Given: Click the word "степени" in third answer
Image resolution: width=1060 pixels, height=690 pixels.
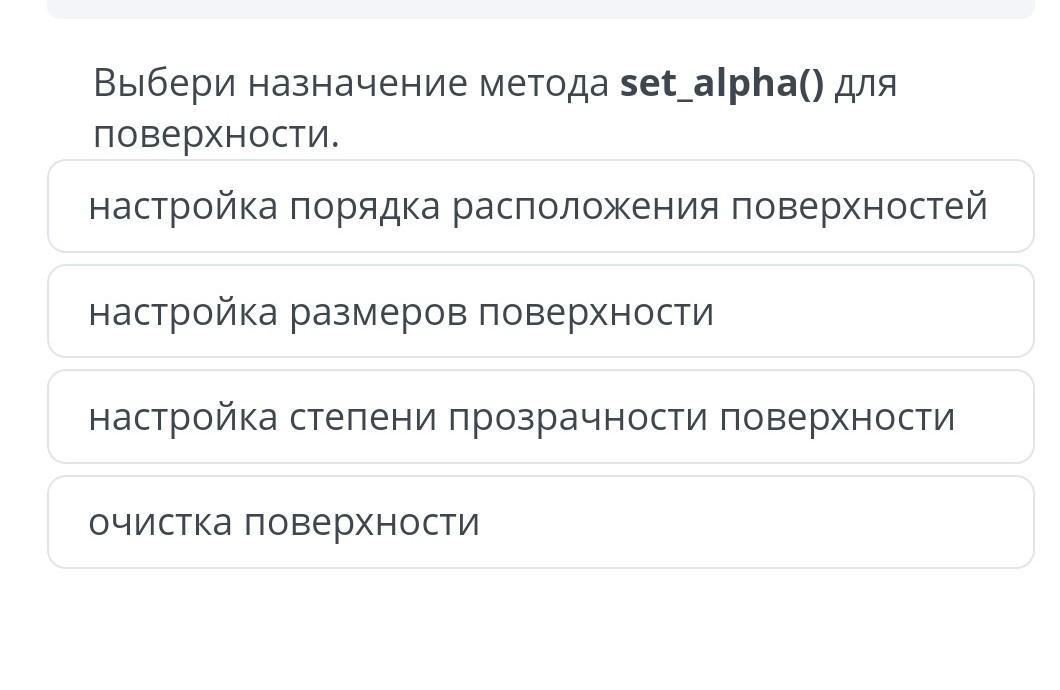Looking at the screenshot, I should point(363,417).
